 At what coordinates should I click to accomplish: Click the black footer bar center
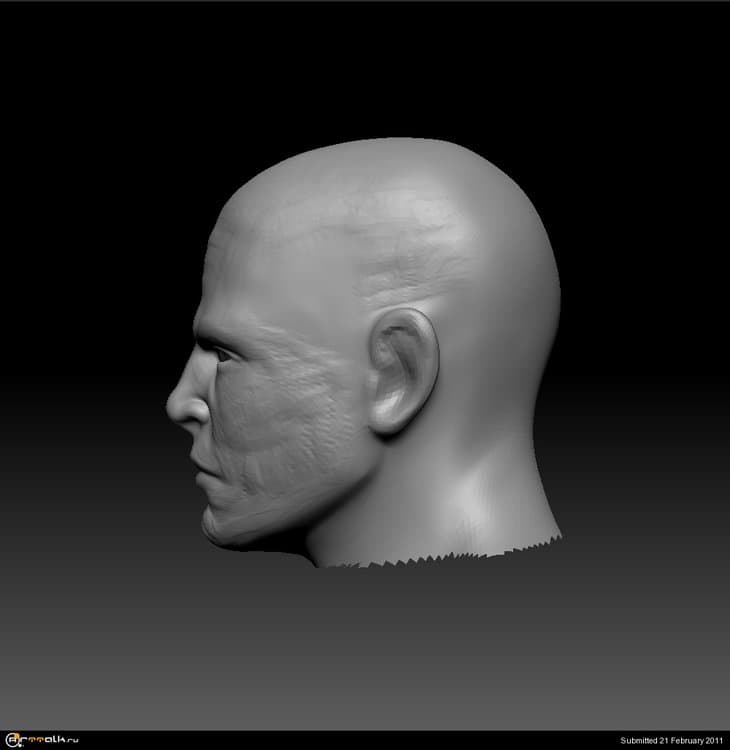tap(365, 740)
